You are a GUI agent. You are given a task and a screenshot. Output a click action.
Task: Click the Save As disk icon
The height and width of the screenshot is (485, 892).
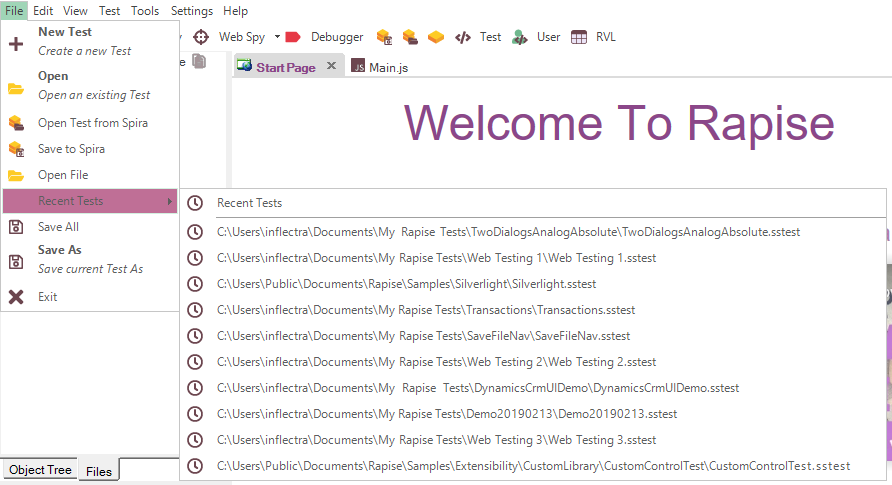pyautogui.click(x=16, y=262)
